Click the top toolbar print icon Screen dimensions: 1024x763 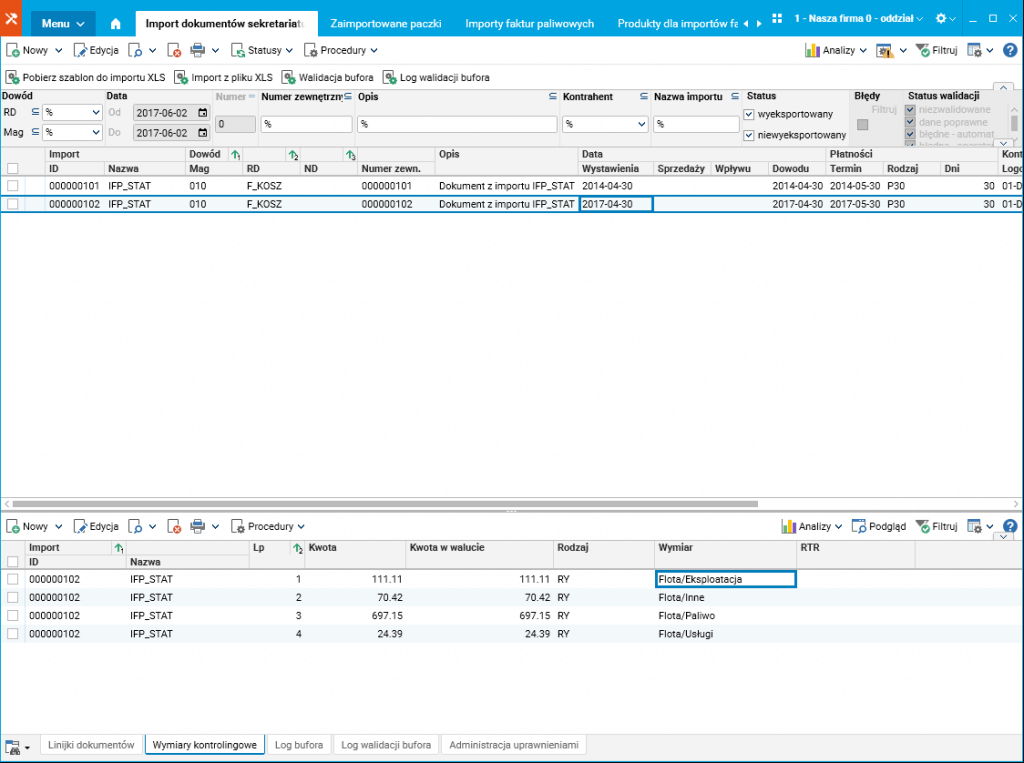(x=197, y=50)
